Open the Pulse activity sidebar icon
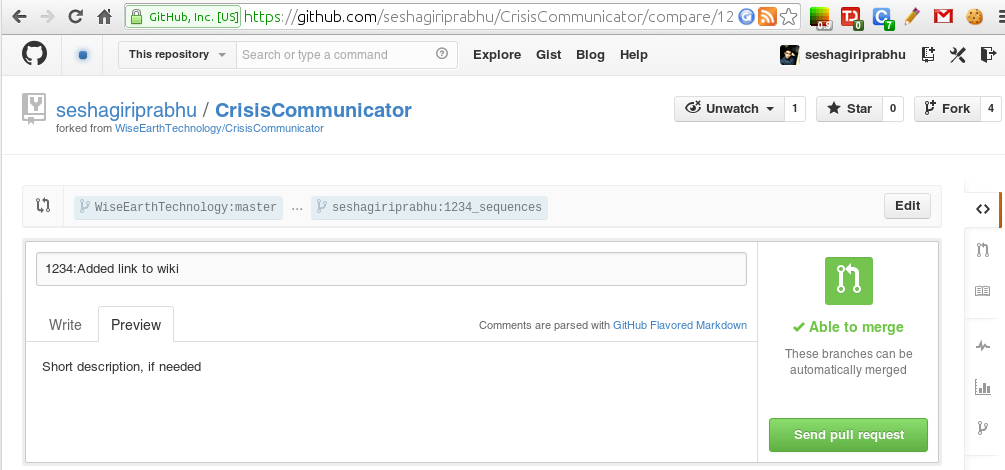1005x470 pixels. 983,346
